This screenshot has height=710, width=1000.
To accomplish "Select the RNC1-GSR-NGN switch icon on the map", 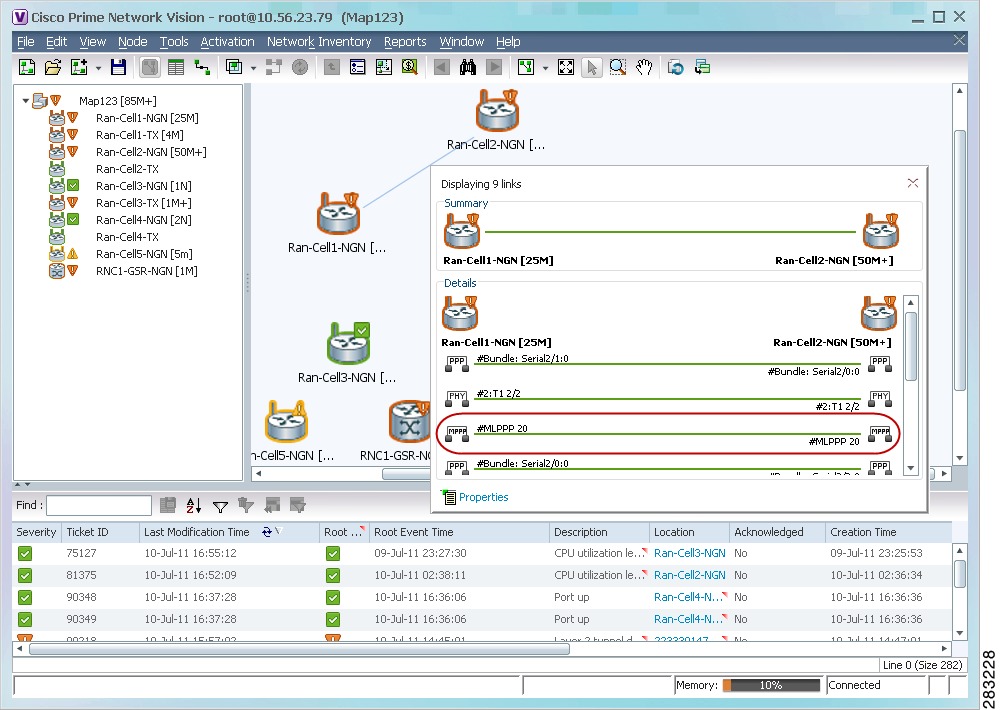I will tap(409, 422).
